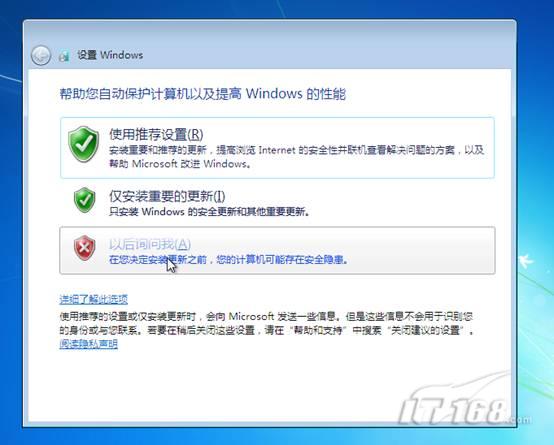Click the round back arrow button
The width and height of the screenshot is (554, 445).
point(41,55)
